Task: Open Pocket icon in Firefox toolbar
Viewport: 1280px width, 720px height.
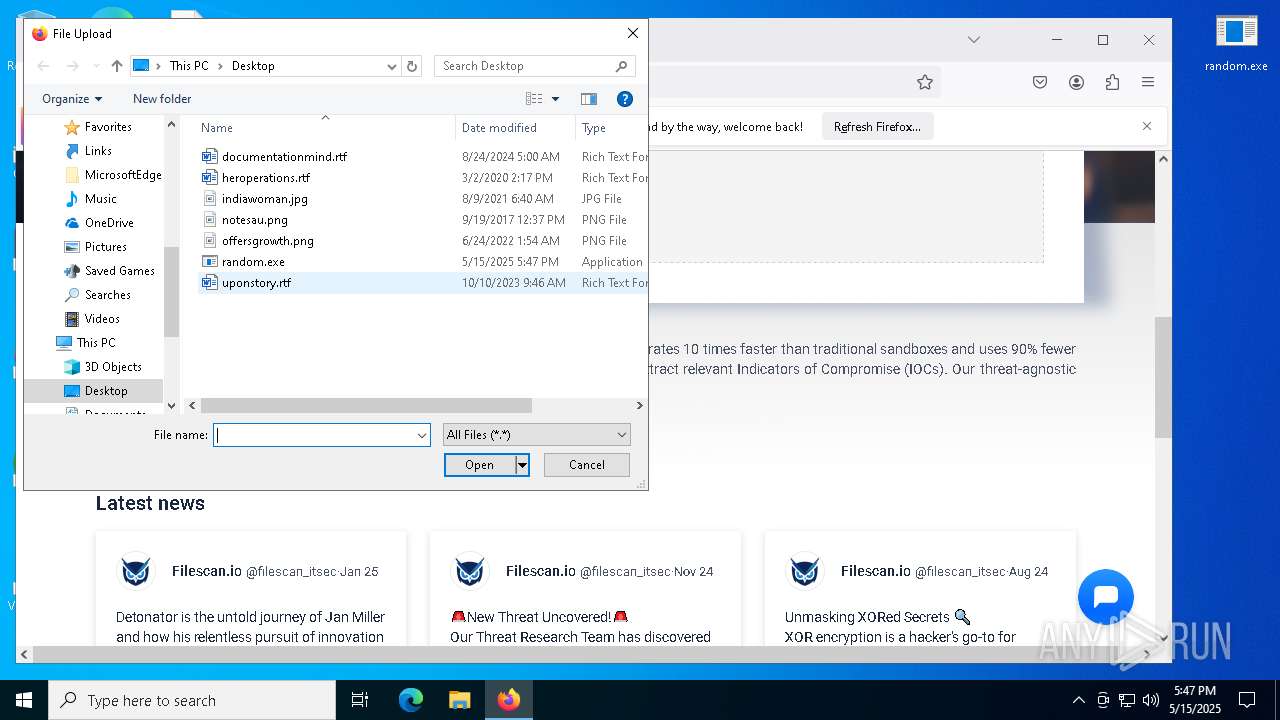Action: [1040, 82]
